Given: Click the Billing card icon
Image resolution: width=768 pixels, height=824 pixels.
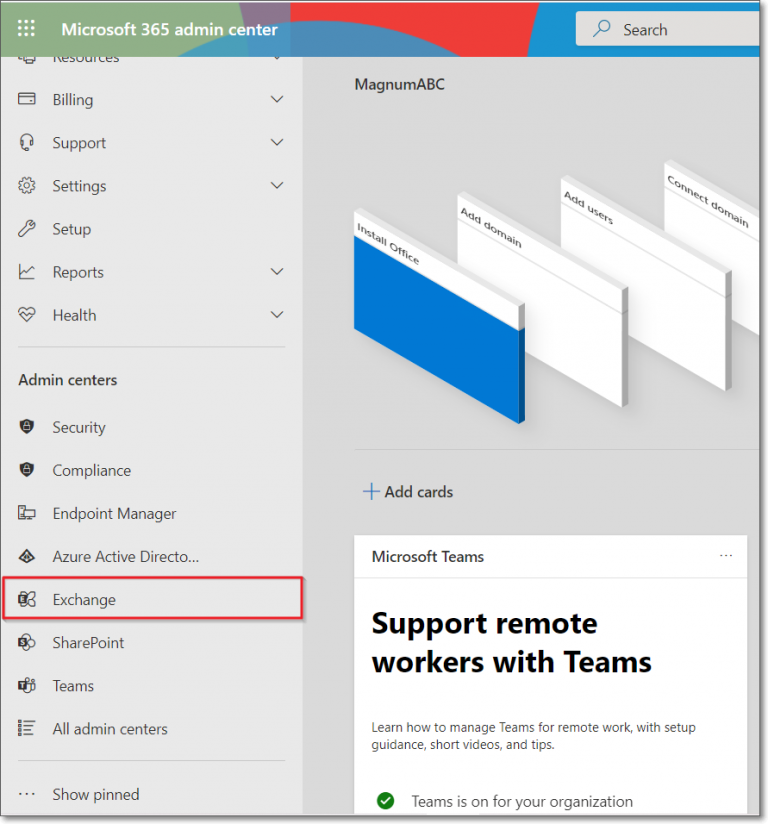Looking at the screenshot, I should [27, 99].
